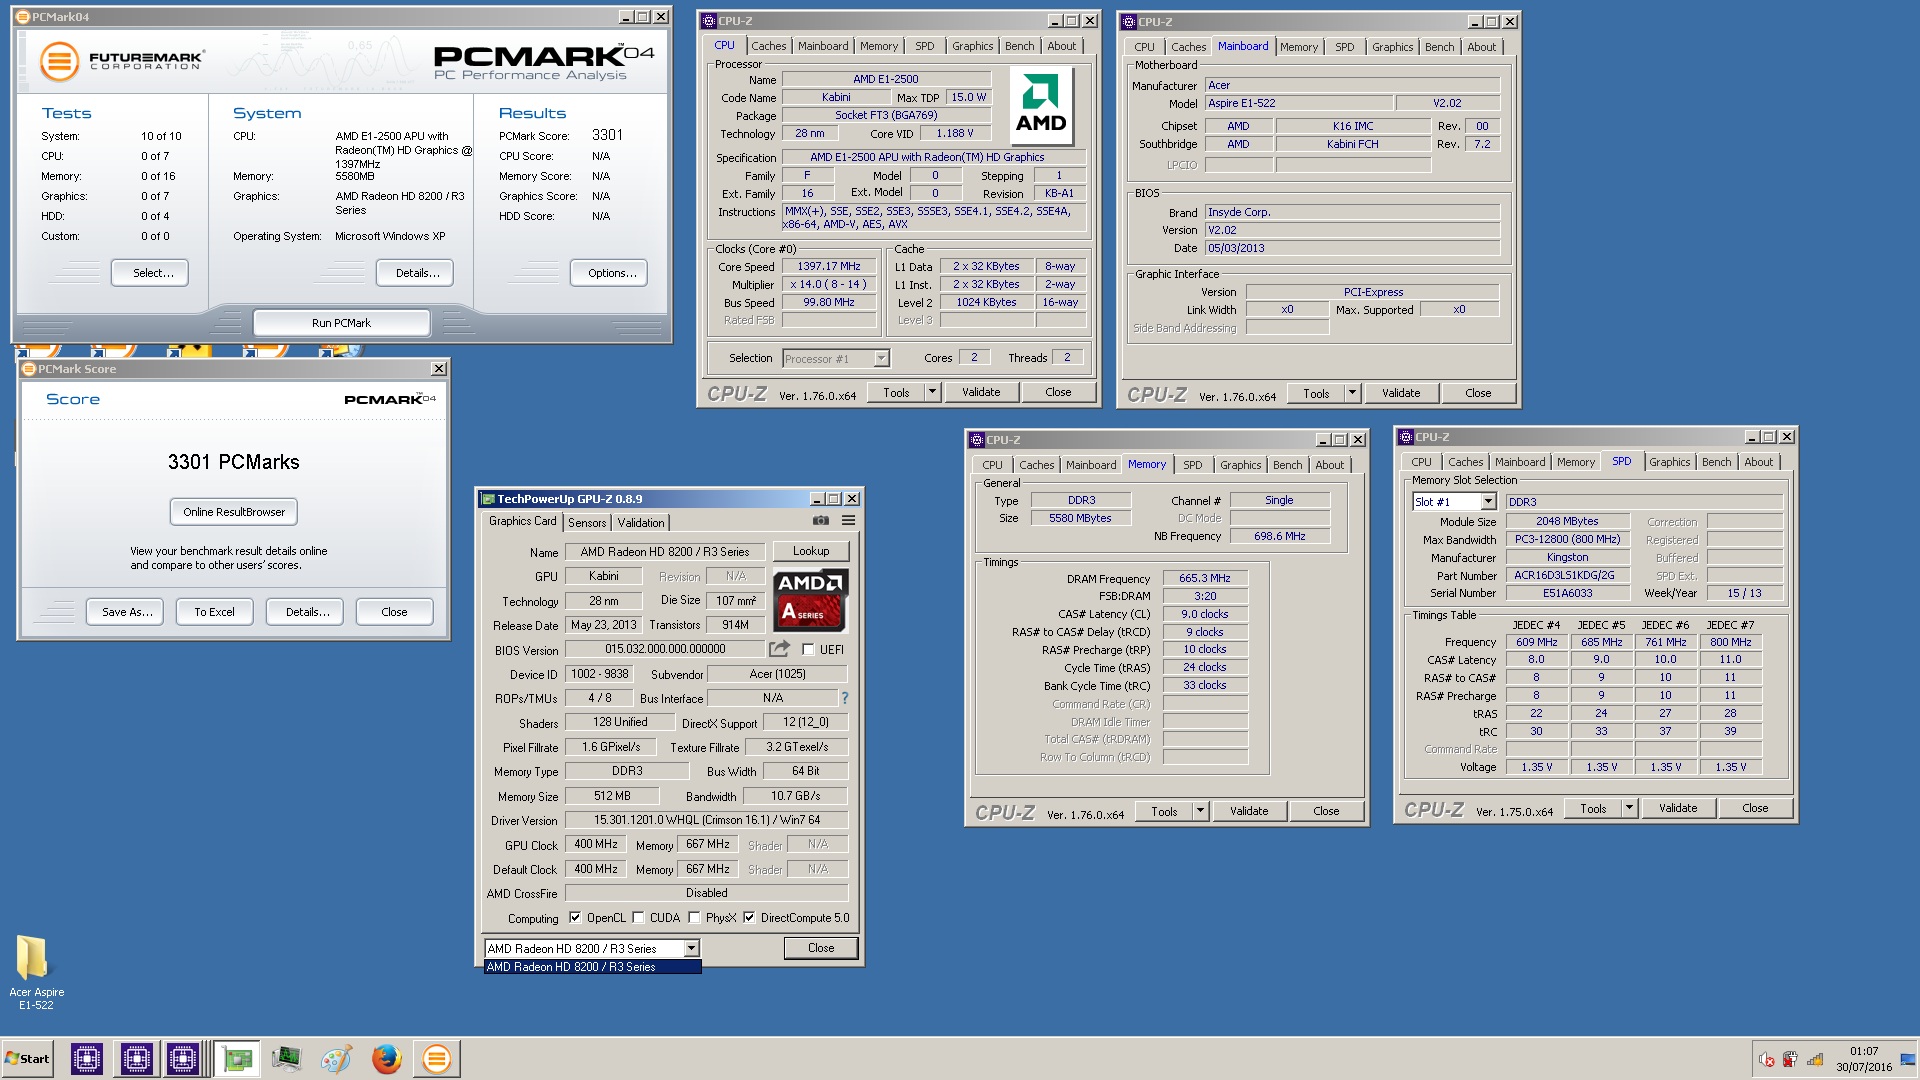Click the PCMark04 orange taskbar icon
Image resolution: width=1920 pixels, height=1080 pixels.
(x=436, y=1058)
